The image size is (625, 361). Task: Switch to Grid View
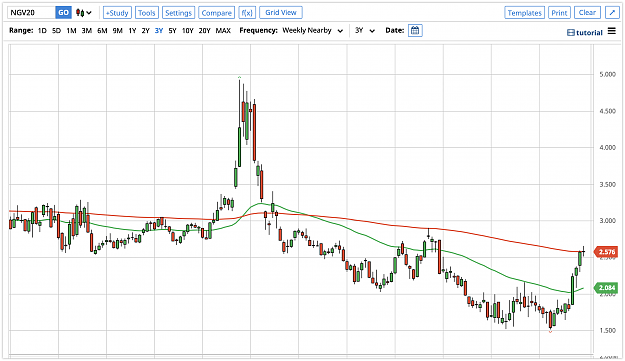click(281, 13)
